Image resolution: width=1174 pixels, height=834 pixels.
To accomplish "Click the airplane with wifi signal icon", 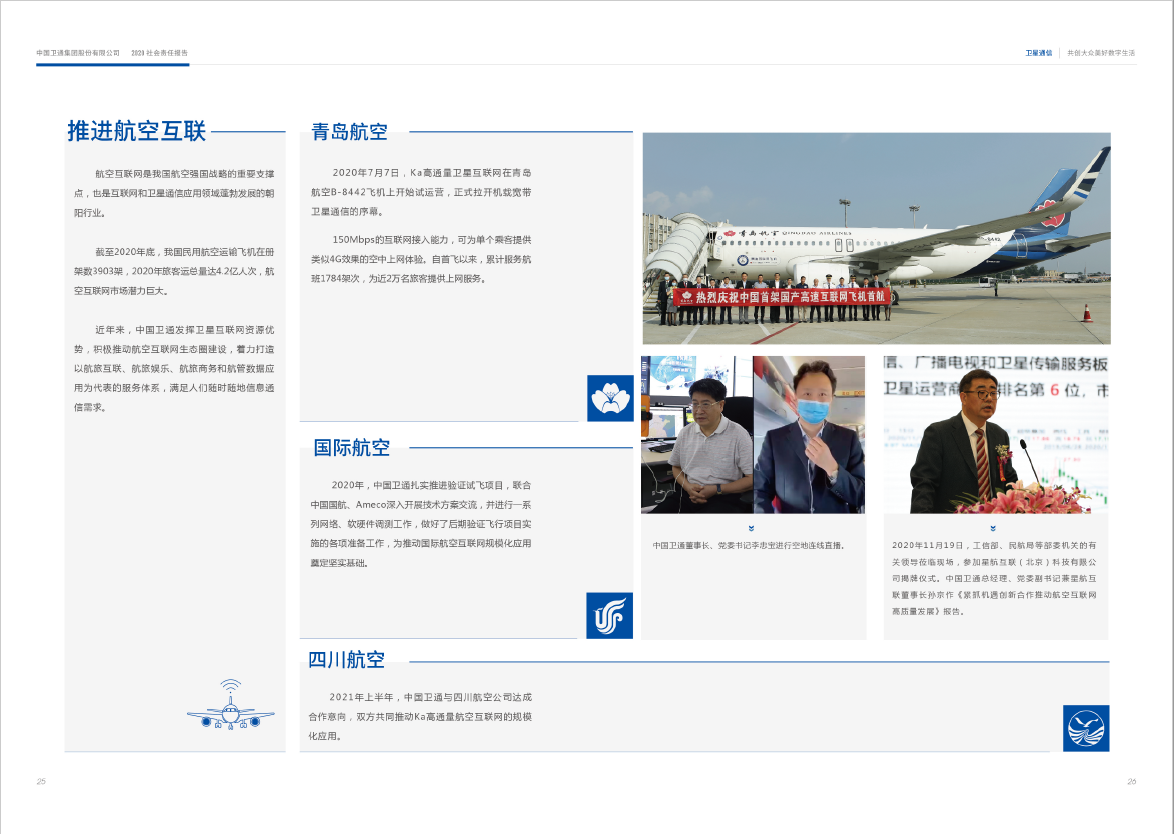I will pyautogui.click(x=231, y=705).
